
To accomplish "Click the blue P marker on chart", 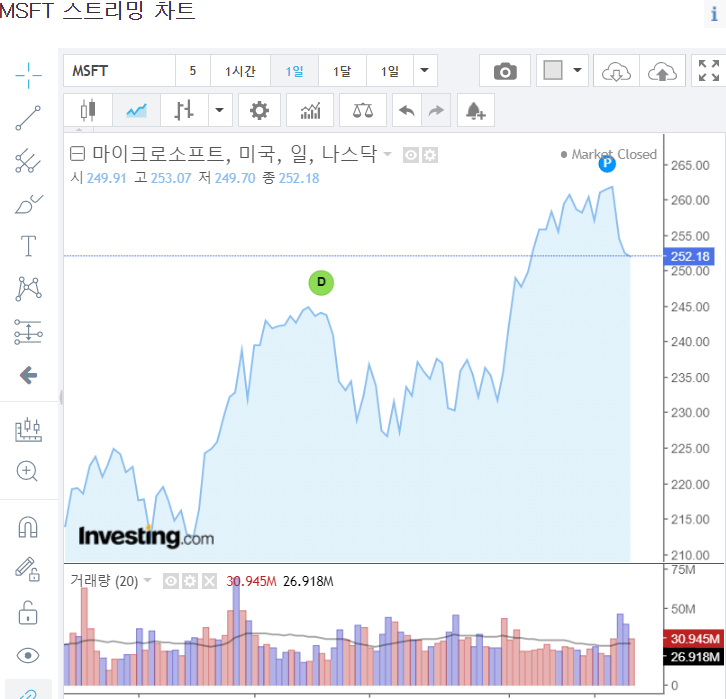I will pyautogui.click(x=607, y=163).
